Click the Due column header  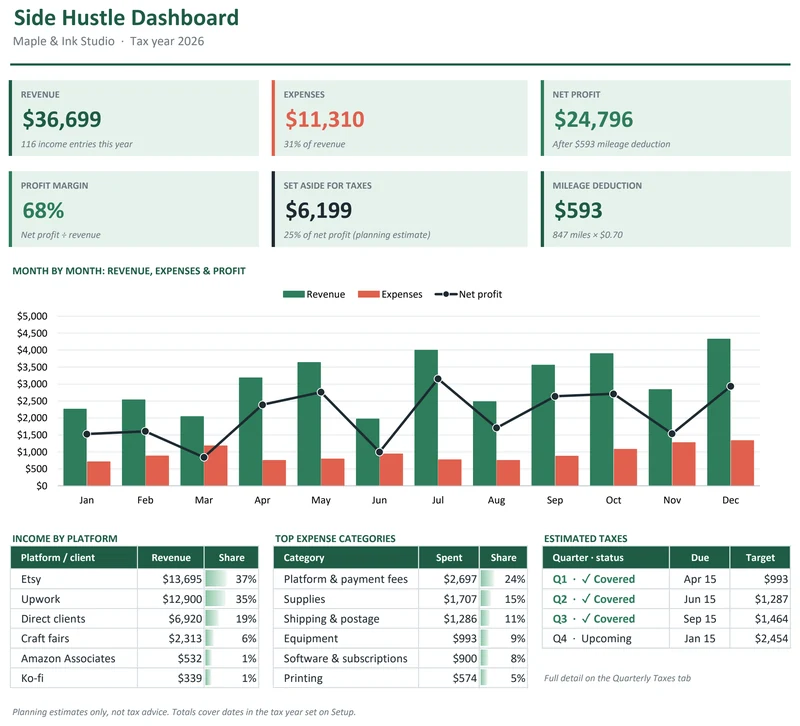[x=700, y=558]
